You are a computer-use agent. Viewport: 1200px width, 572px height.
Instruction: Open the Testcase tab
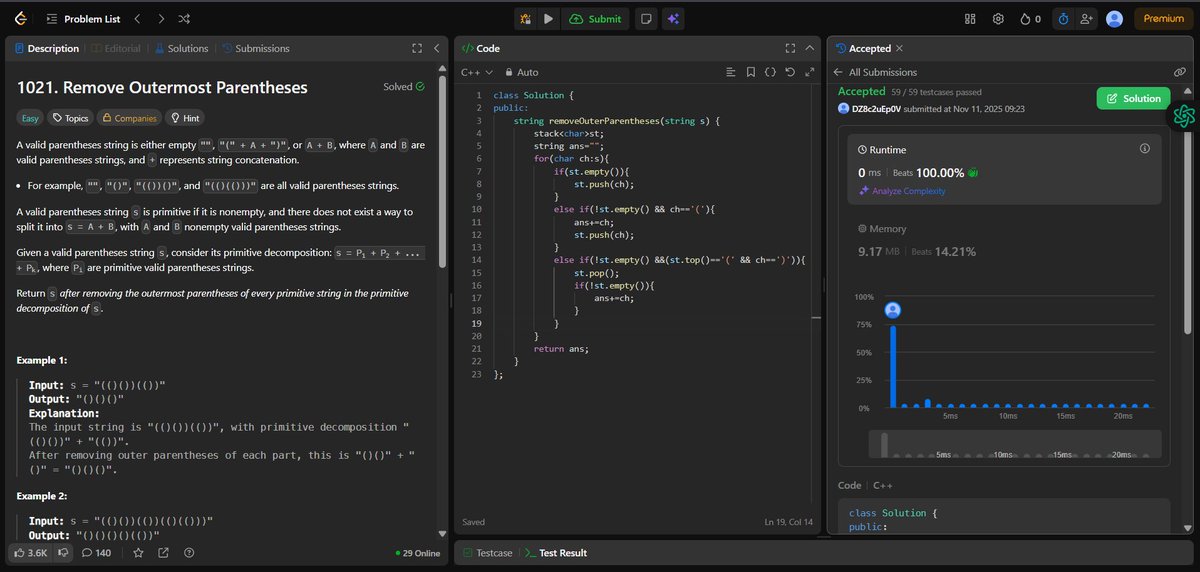coord(486,552)
